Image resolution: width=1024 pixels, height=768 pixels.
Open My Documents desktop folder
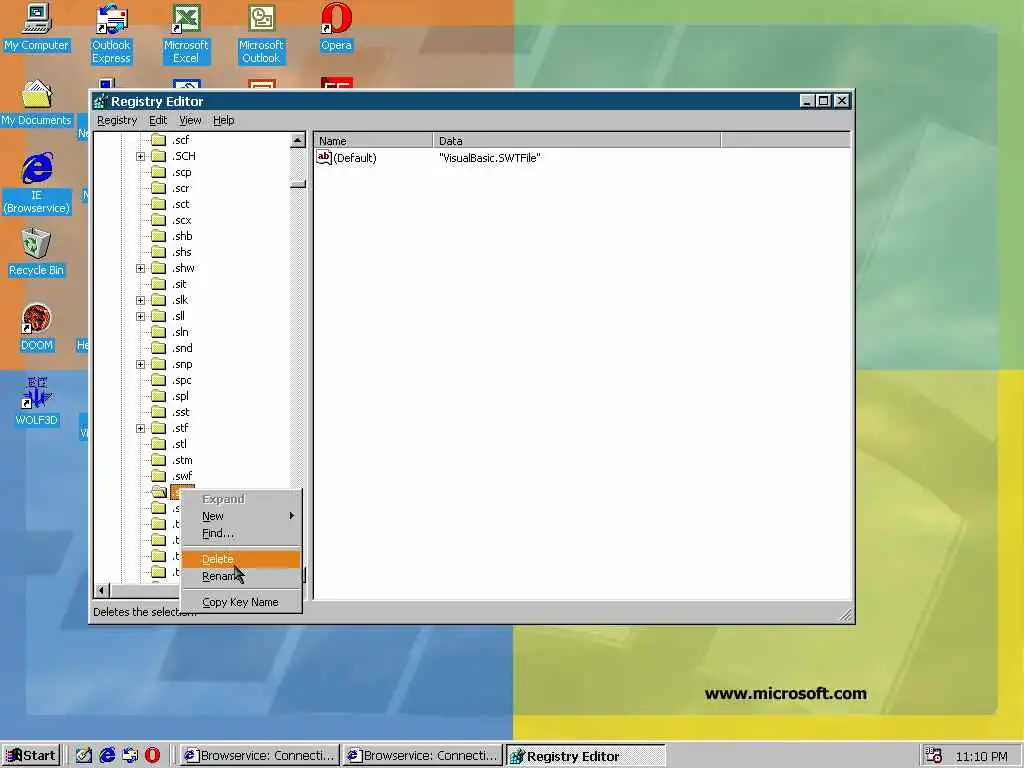pos(36,103)
